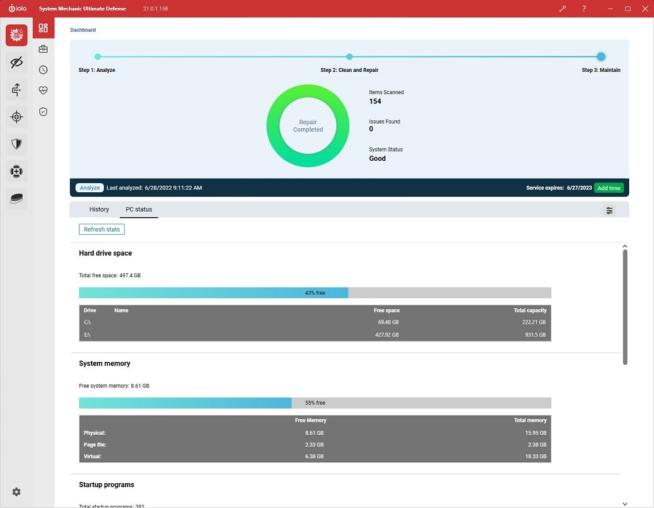Click the Service expires date text
The height and width of the screenshot is (508, 654).
click(x=558, y=188)
